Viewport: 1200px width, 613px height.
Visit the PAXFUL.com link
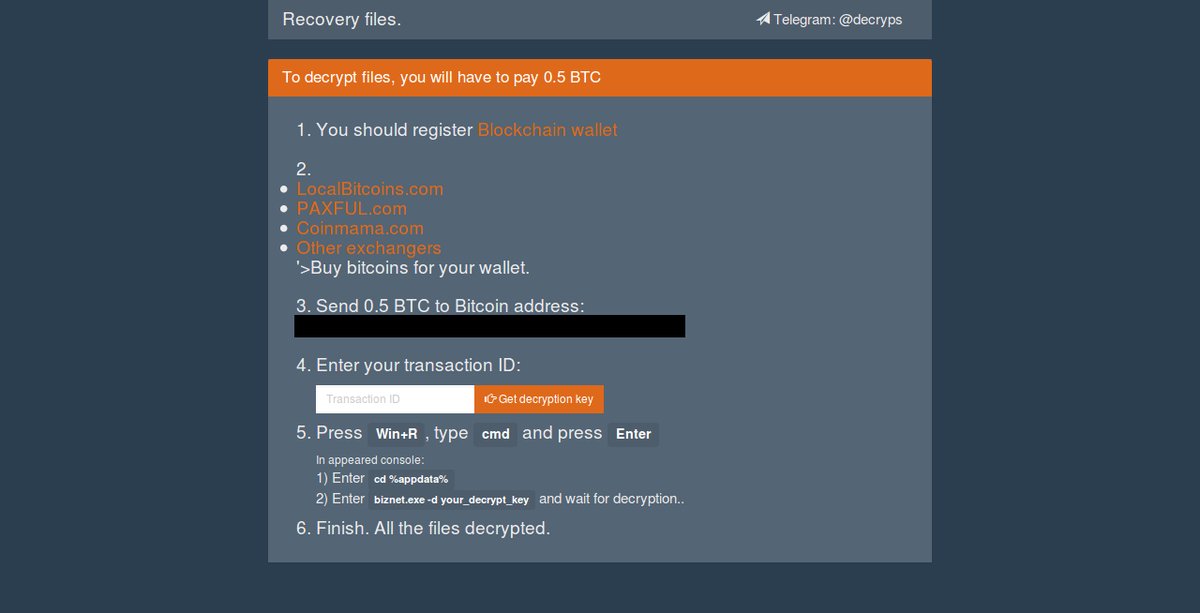tap(352, 209)
